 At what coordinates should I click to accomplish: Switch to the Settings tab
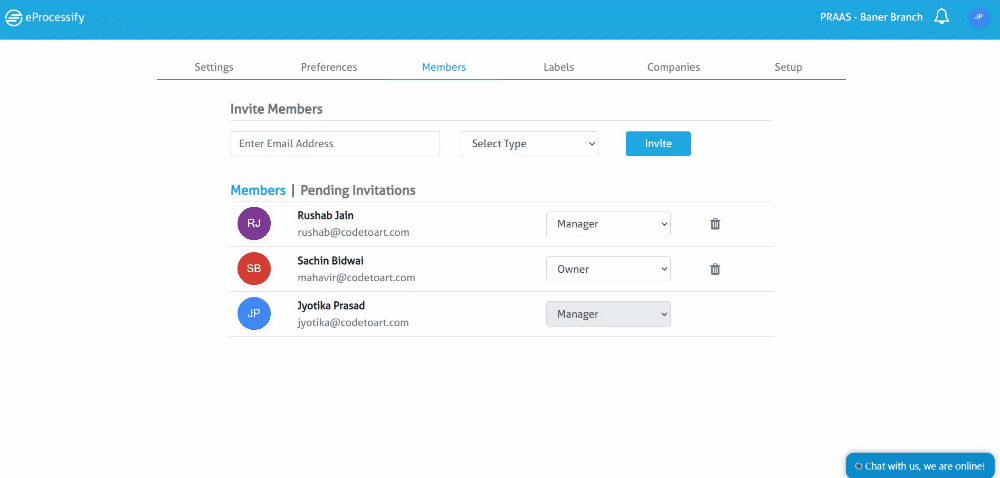point(214,67)
